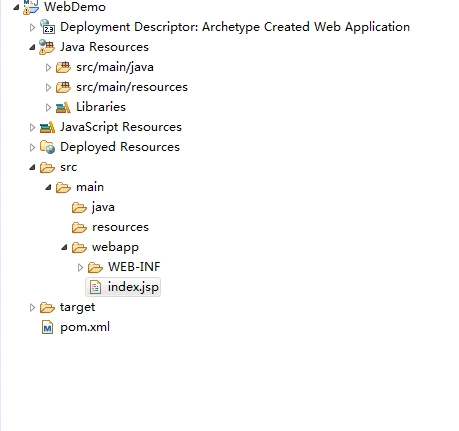The height and width of the screenshot is (431, 459).
Task: Click the index.jsp file icon
Action: pyautogui.click(x=95, y=287)
